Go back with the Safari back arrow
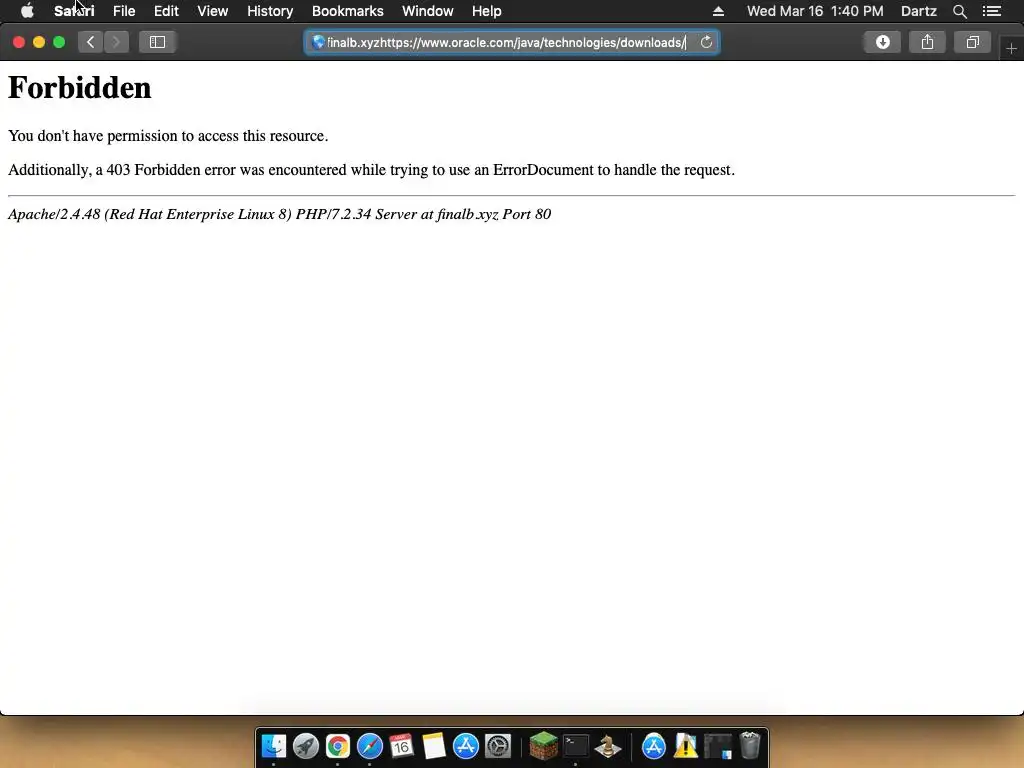This screenshot has width=1024, height=768. pyautogui.click(x=91, y=42)
